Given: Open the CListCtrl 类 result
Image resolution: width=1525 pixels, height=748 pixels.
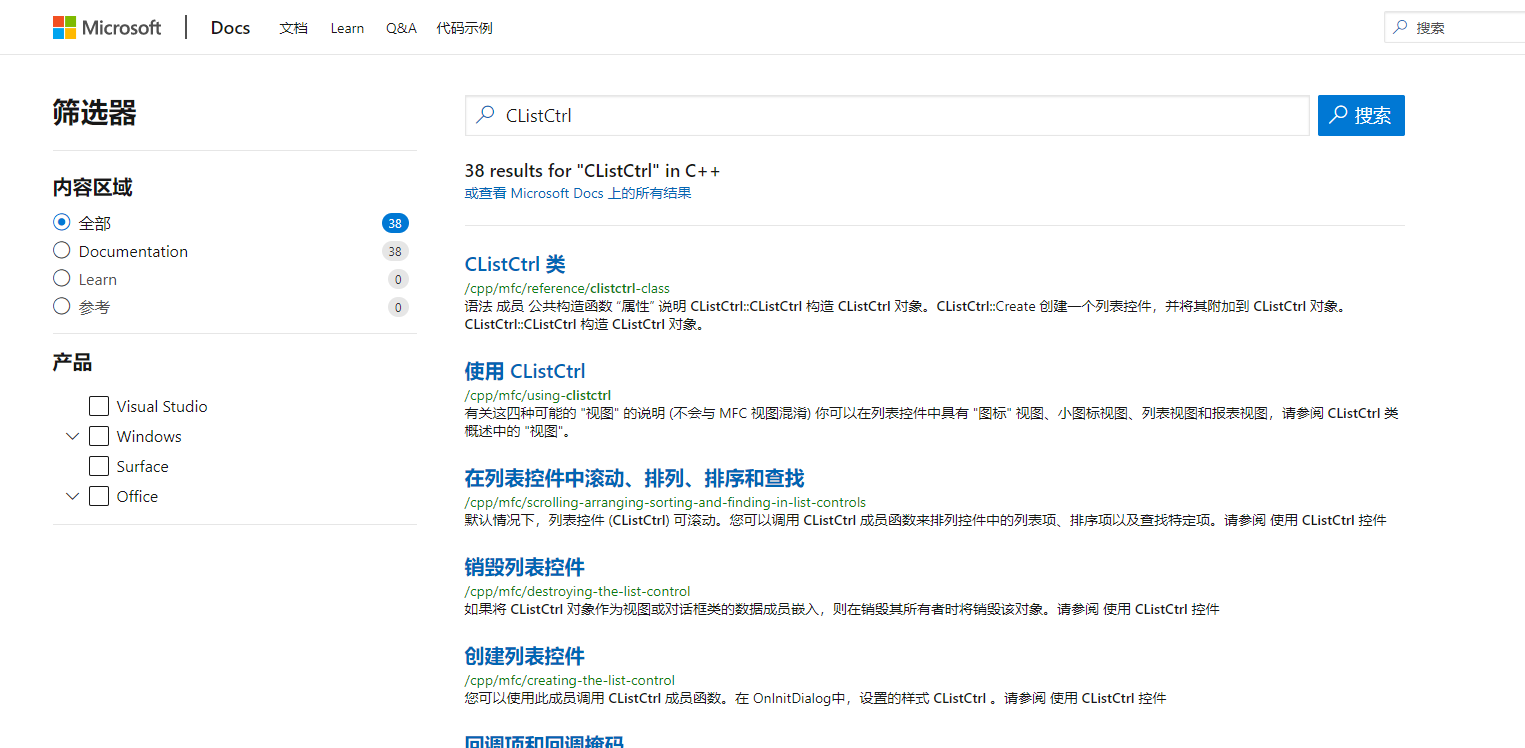Looking at the screenshot, I should (x=515, y=264).
